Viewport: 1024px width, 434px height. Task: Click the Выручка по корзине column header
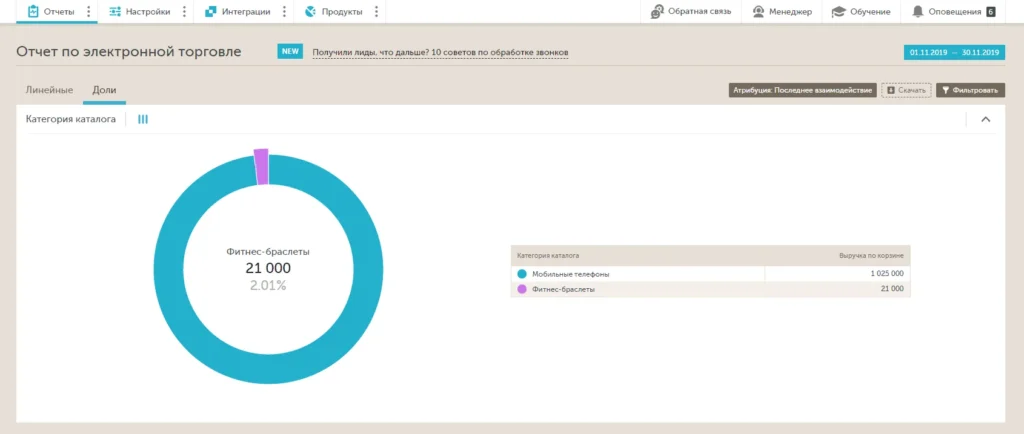(871, 255)
